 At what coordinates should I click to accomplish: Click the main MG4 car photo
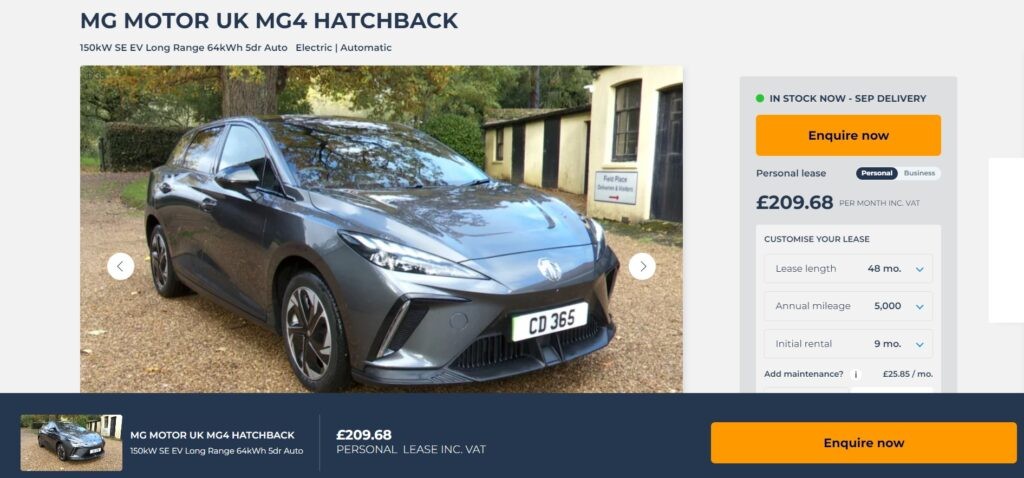tap(381, 229)
